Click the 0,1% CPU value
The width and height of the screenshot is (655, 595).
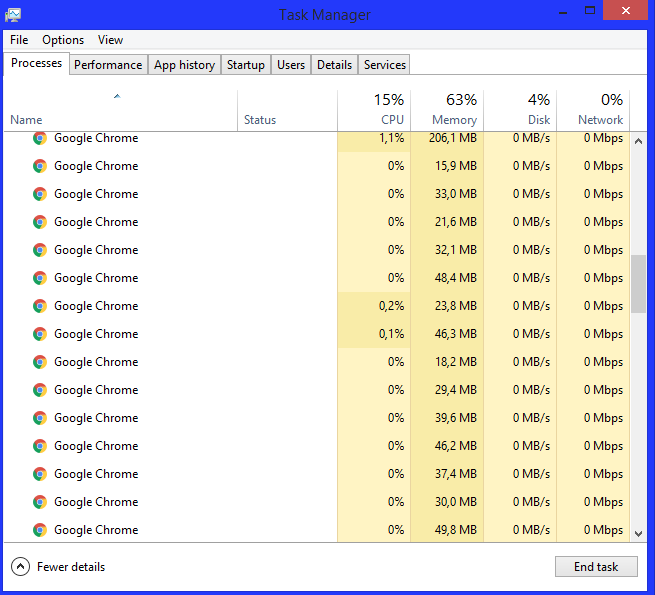click(391, 334)
